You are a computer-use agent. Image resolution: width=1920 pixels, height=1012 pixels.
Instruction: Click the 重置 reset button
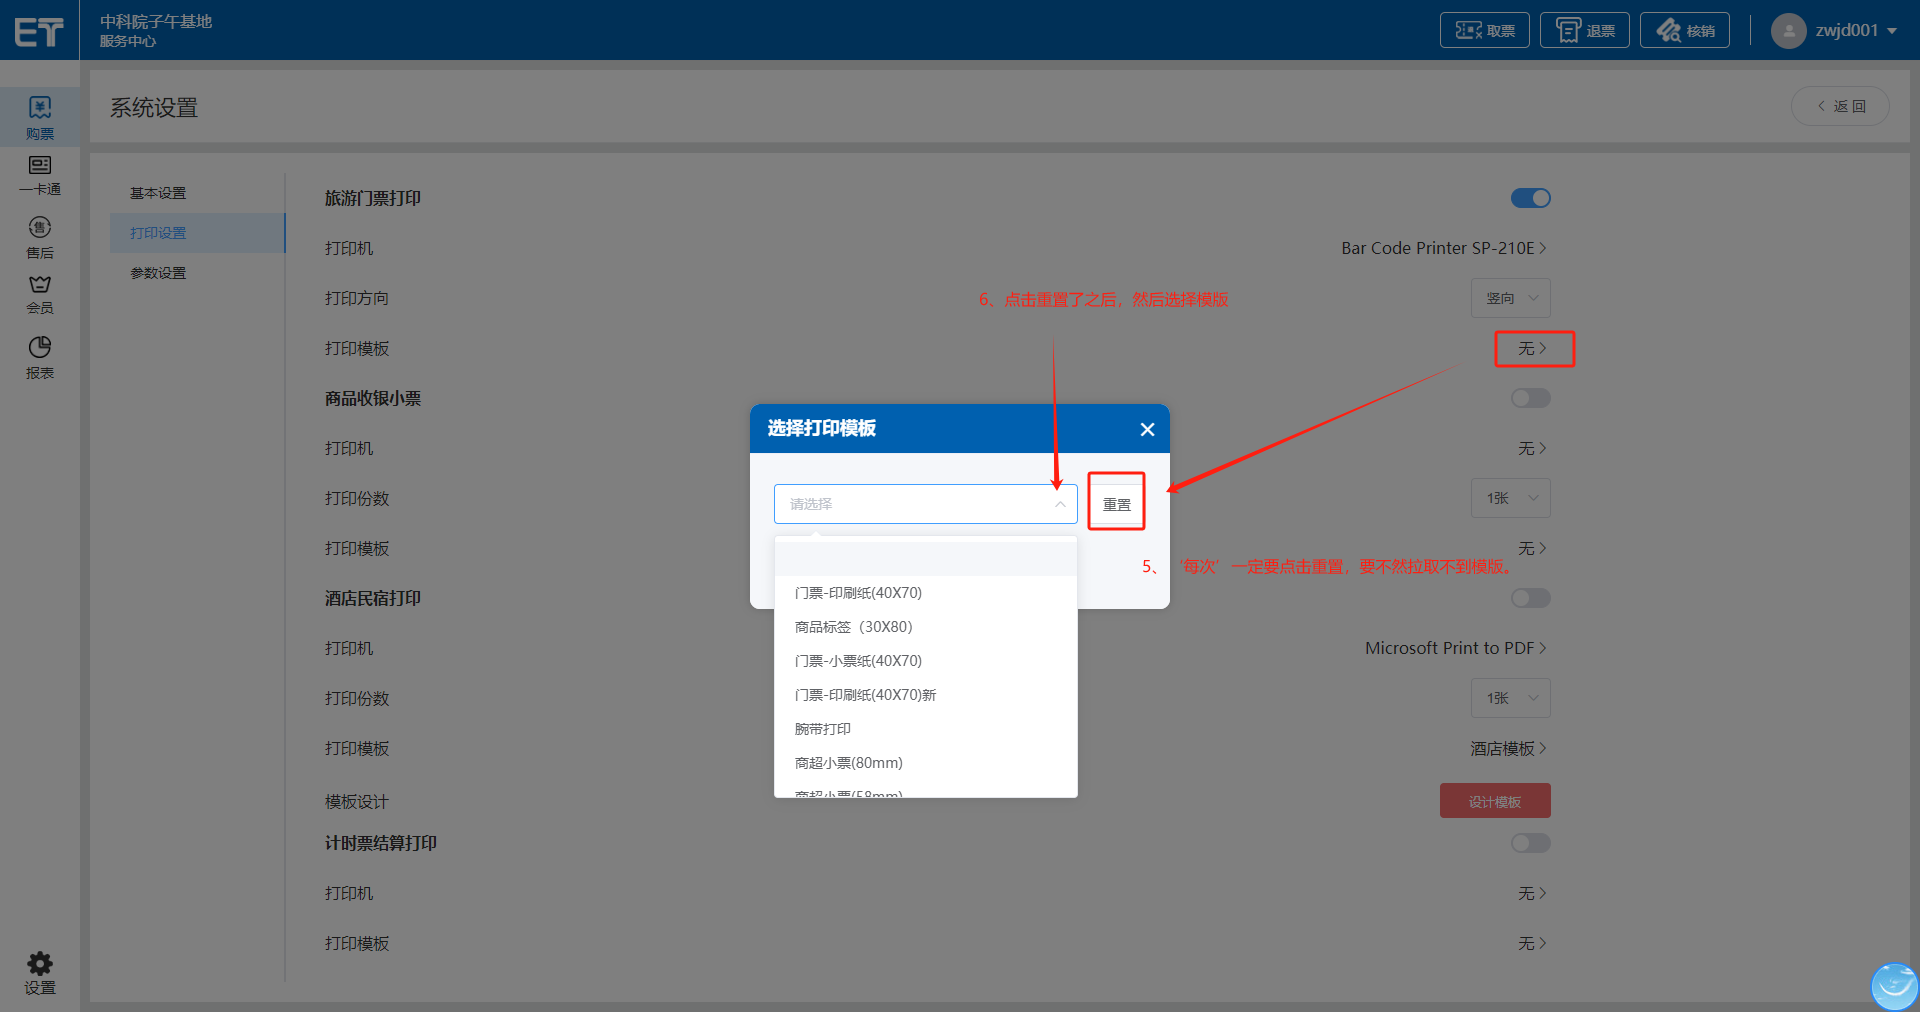[1116, 504]
